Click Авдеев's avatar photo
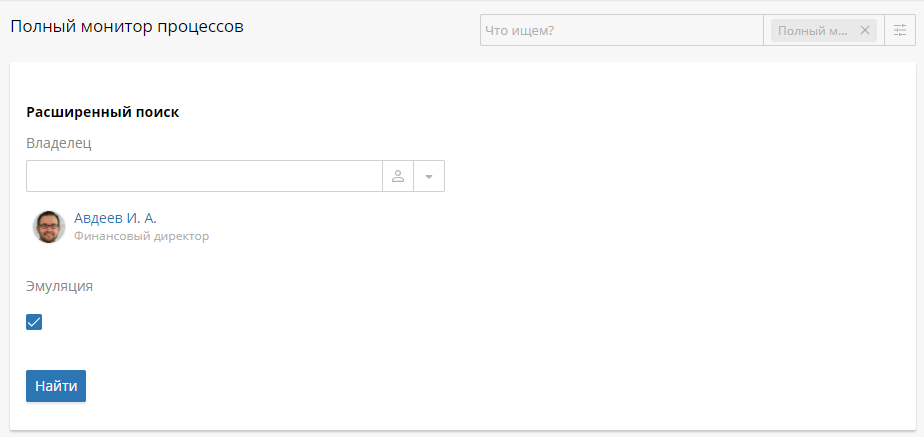Screen dimensions: 924x437 48,227
